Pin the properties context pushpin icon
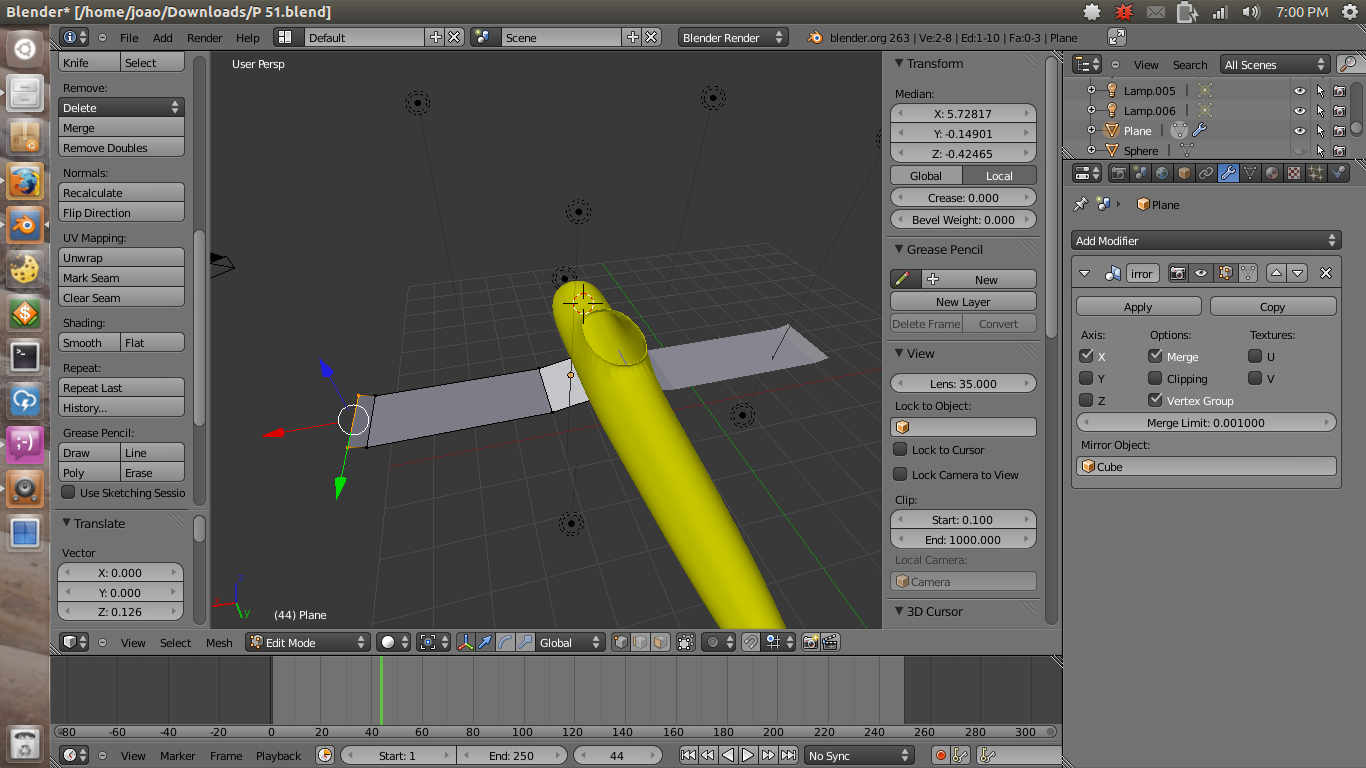This screenshot has height=768, width=1366. click(x=1080, y=204)
